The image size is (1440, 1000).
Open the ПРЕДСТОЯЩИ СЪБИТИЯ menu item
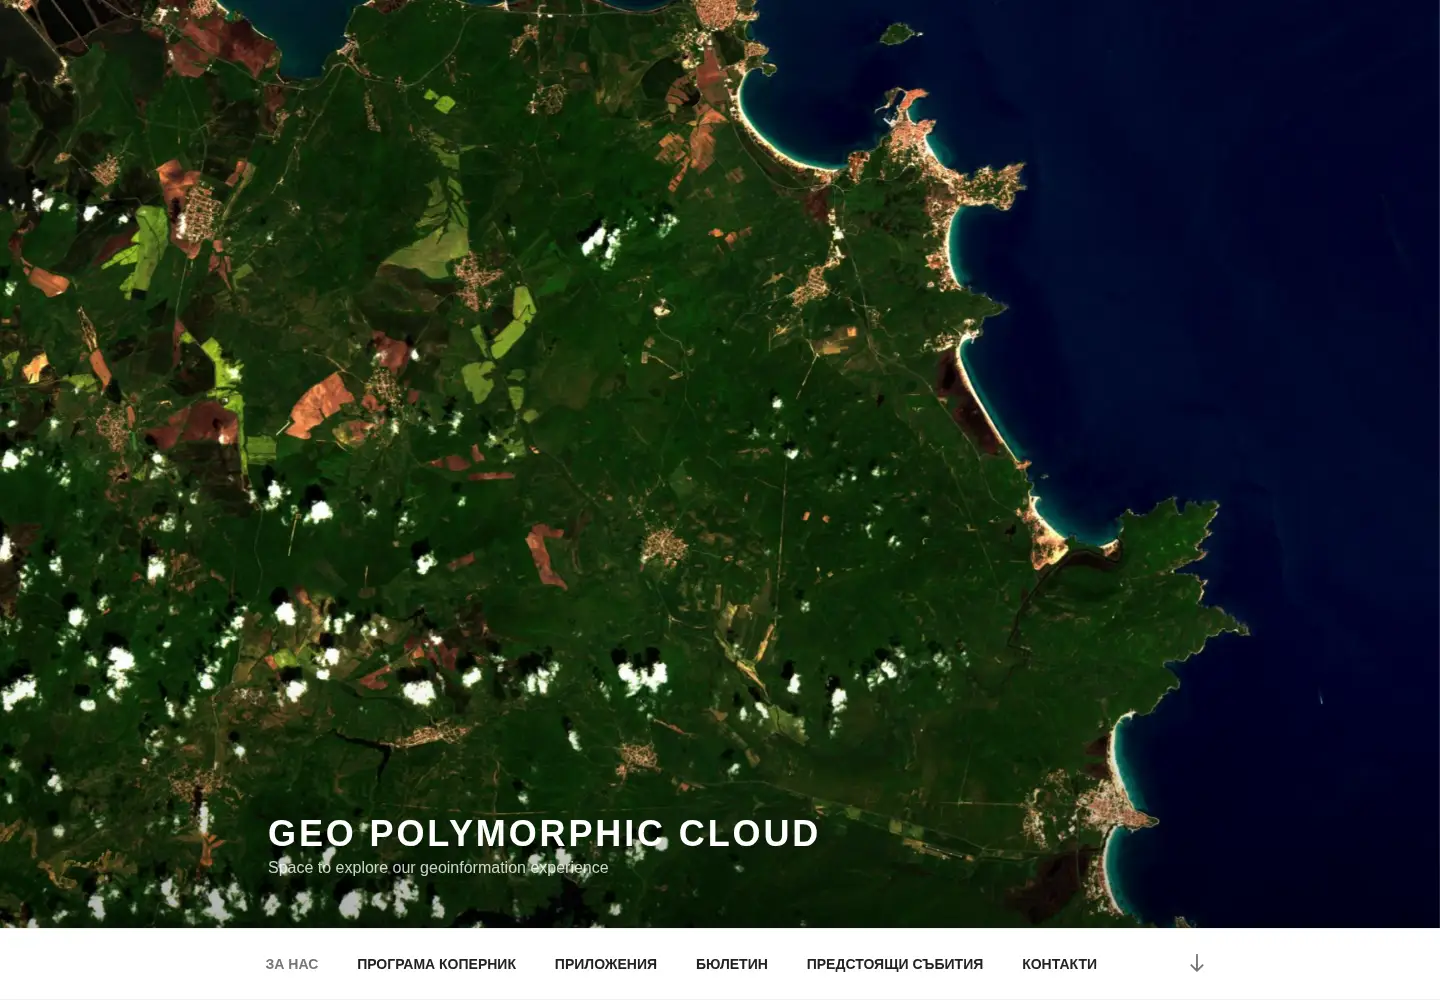[895, 964]
